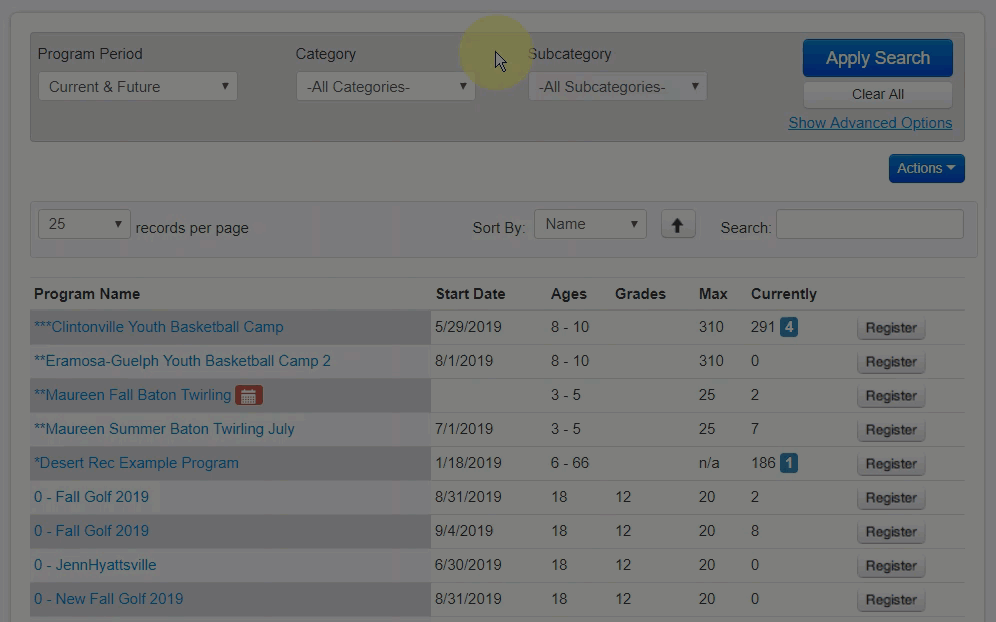Click the badge 4 next to Clintonville enrollment

788,327
